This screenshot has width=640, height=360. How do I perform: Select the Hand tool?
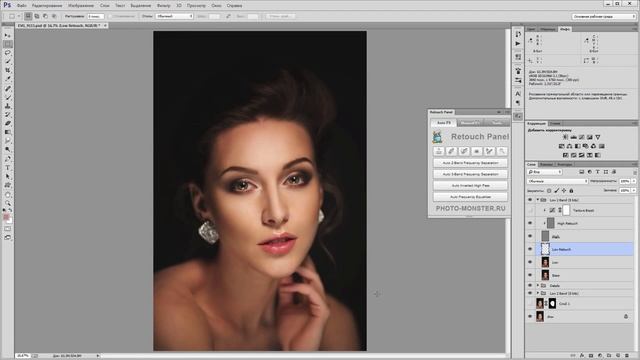(8, 195)
